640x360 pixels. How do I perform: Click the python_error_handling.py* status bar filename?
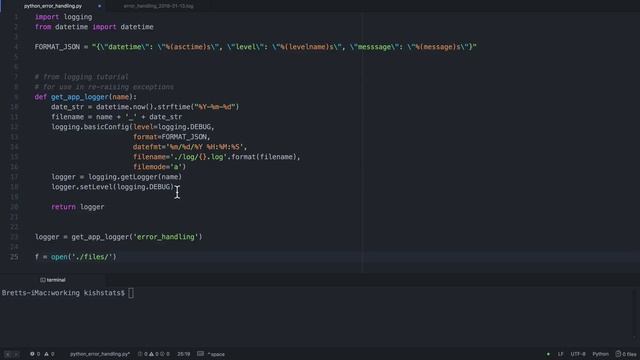[x=100, y=354]
